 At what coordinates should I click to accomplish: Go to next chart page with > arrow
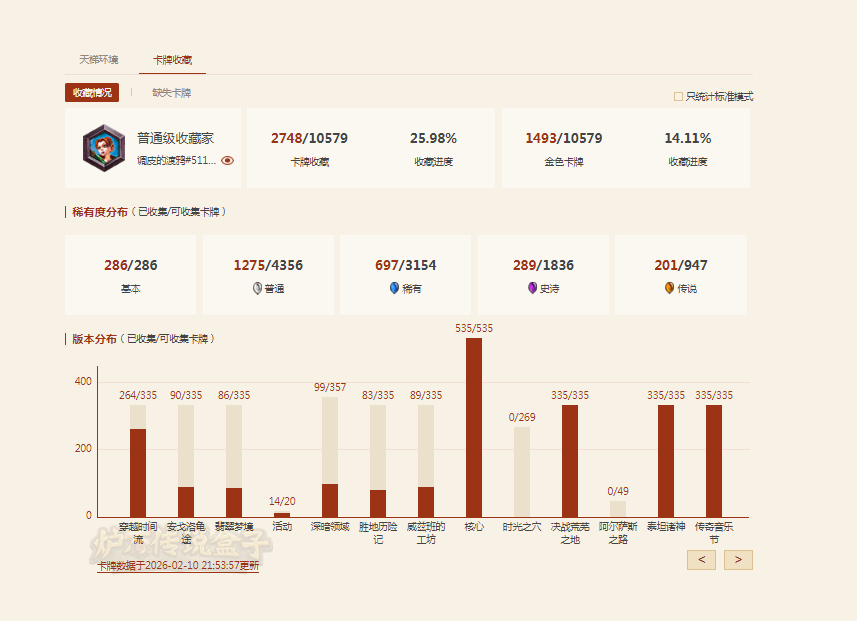tap(738, 560)
